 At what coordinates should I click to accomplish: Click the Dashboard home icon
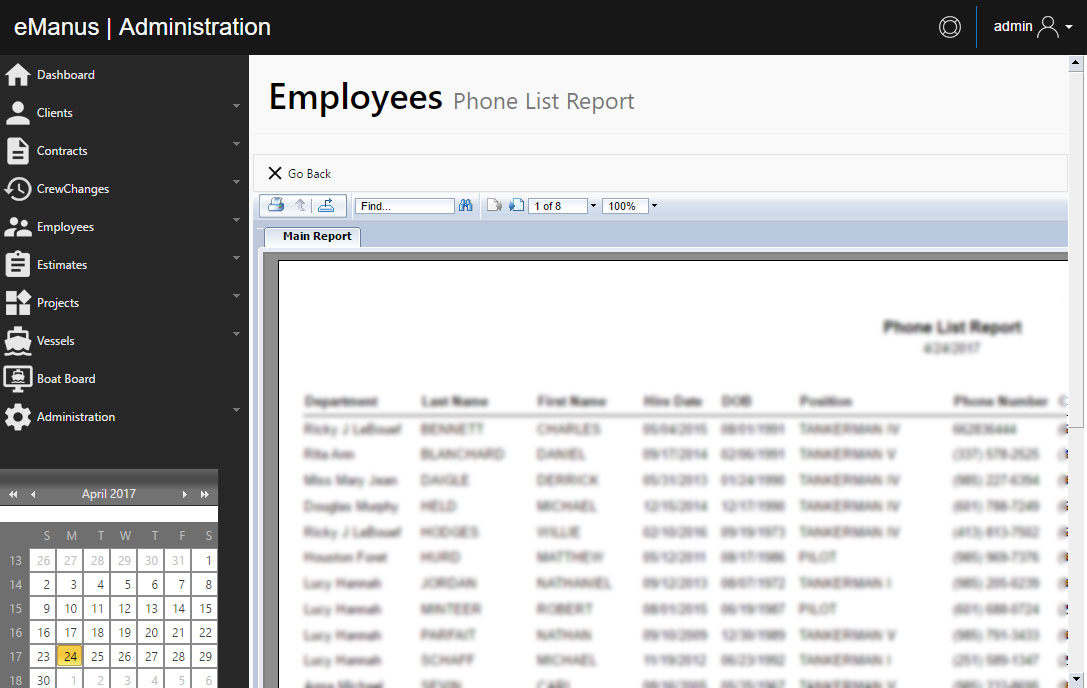(18, 75)
